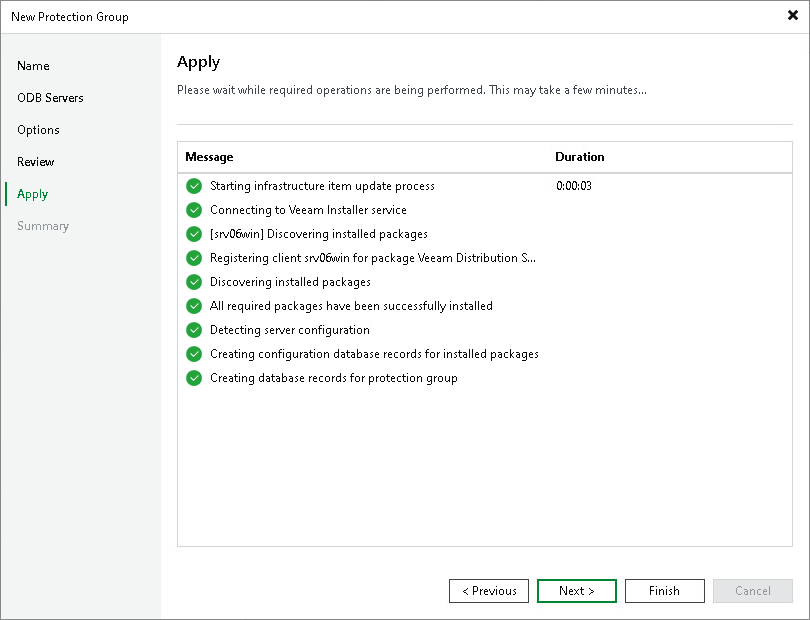Click the Finish button

pos(664,591)
